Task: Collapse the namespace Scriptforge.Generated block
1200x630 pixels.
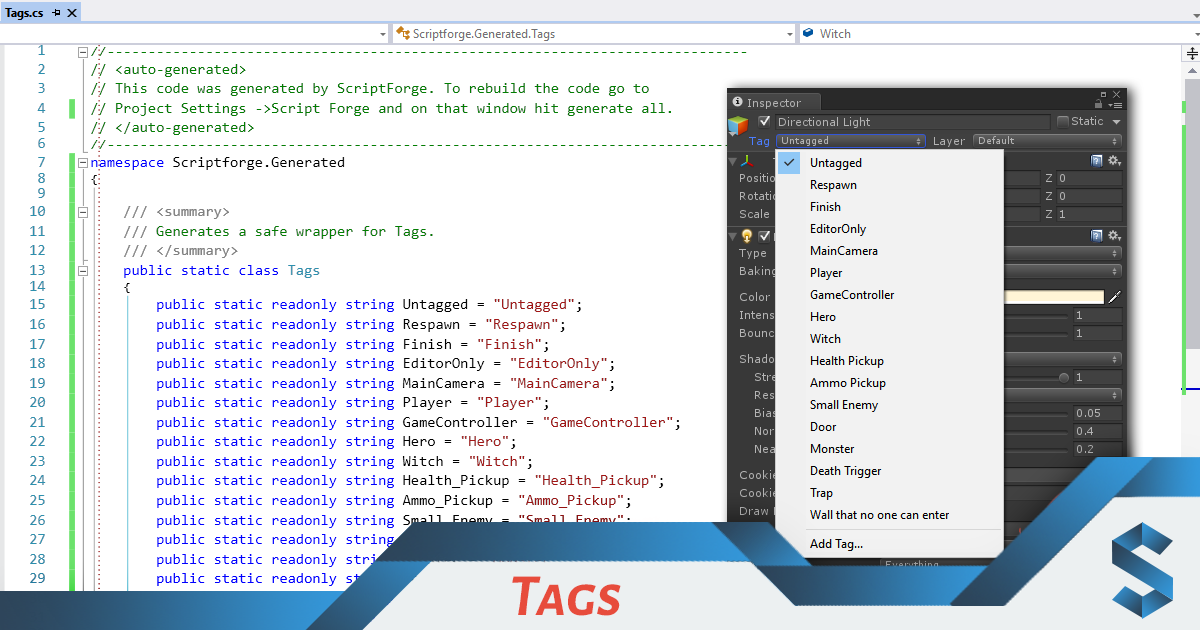Action: click(83, 162)
